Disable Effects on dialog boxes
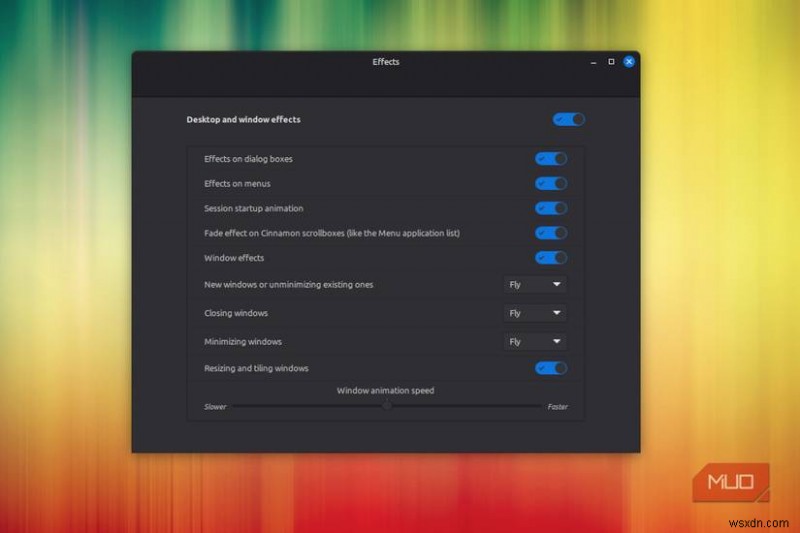Viewport: 800px width, 533px height. point(551,159)
